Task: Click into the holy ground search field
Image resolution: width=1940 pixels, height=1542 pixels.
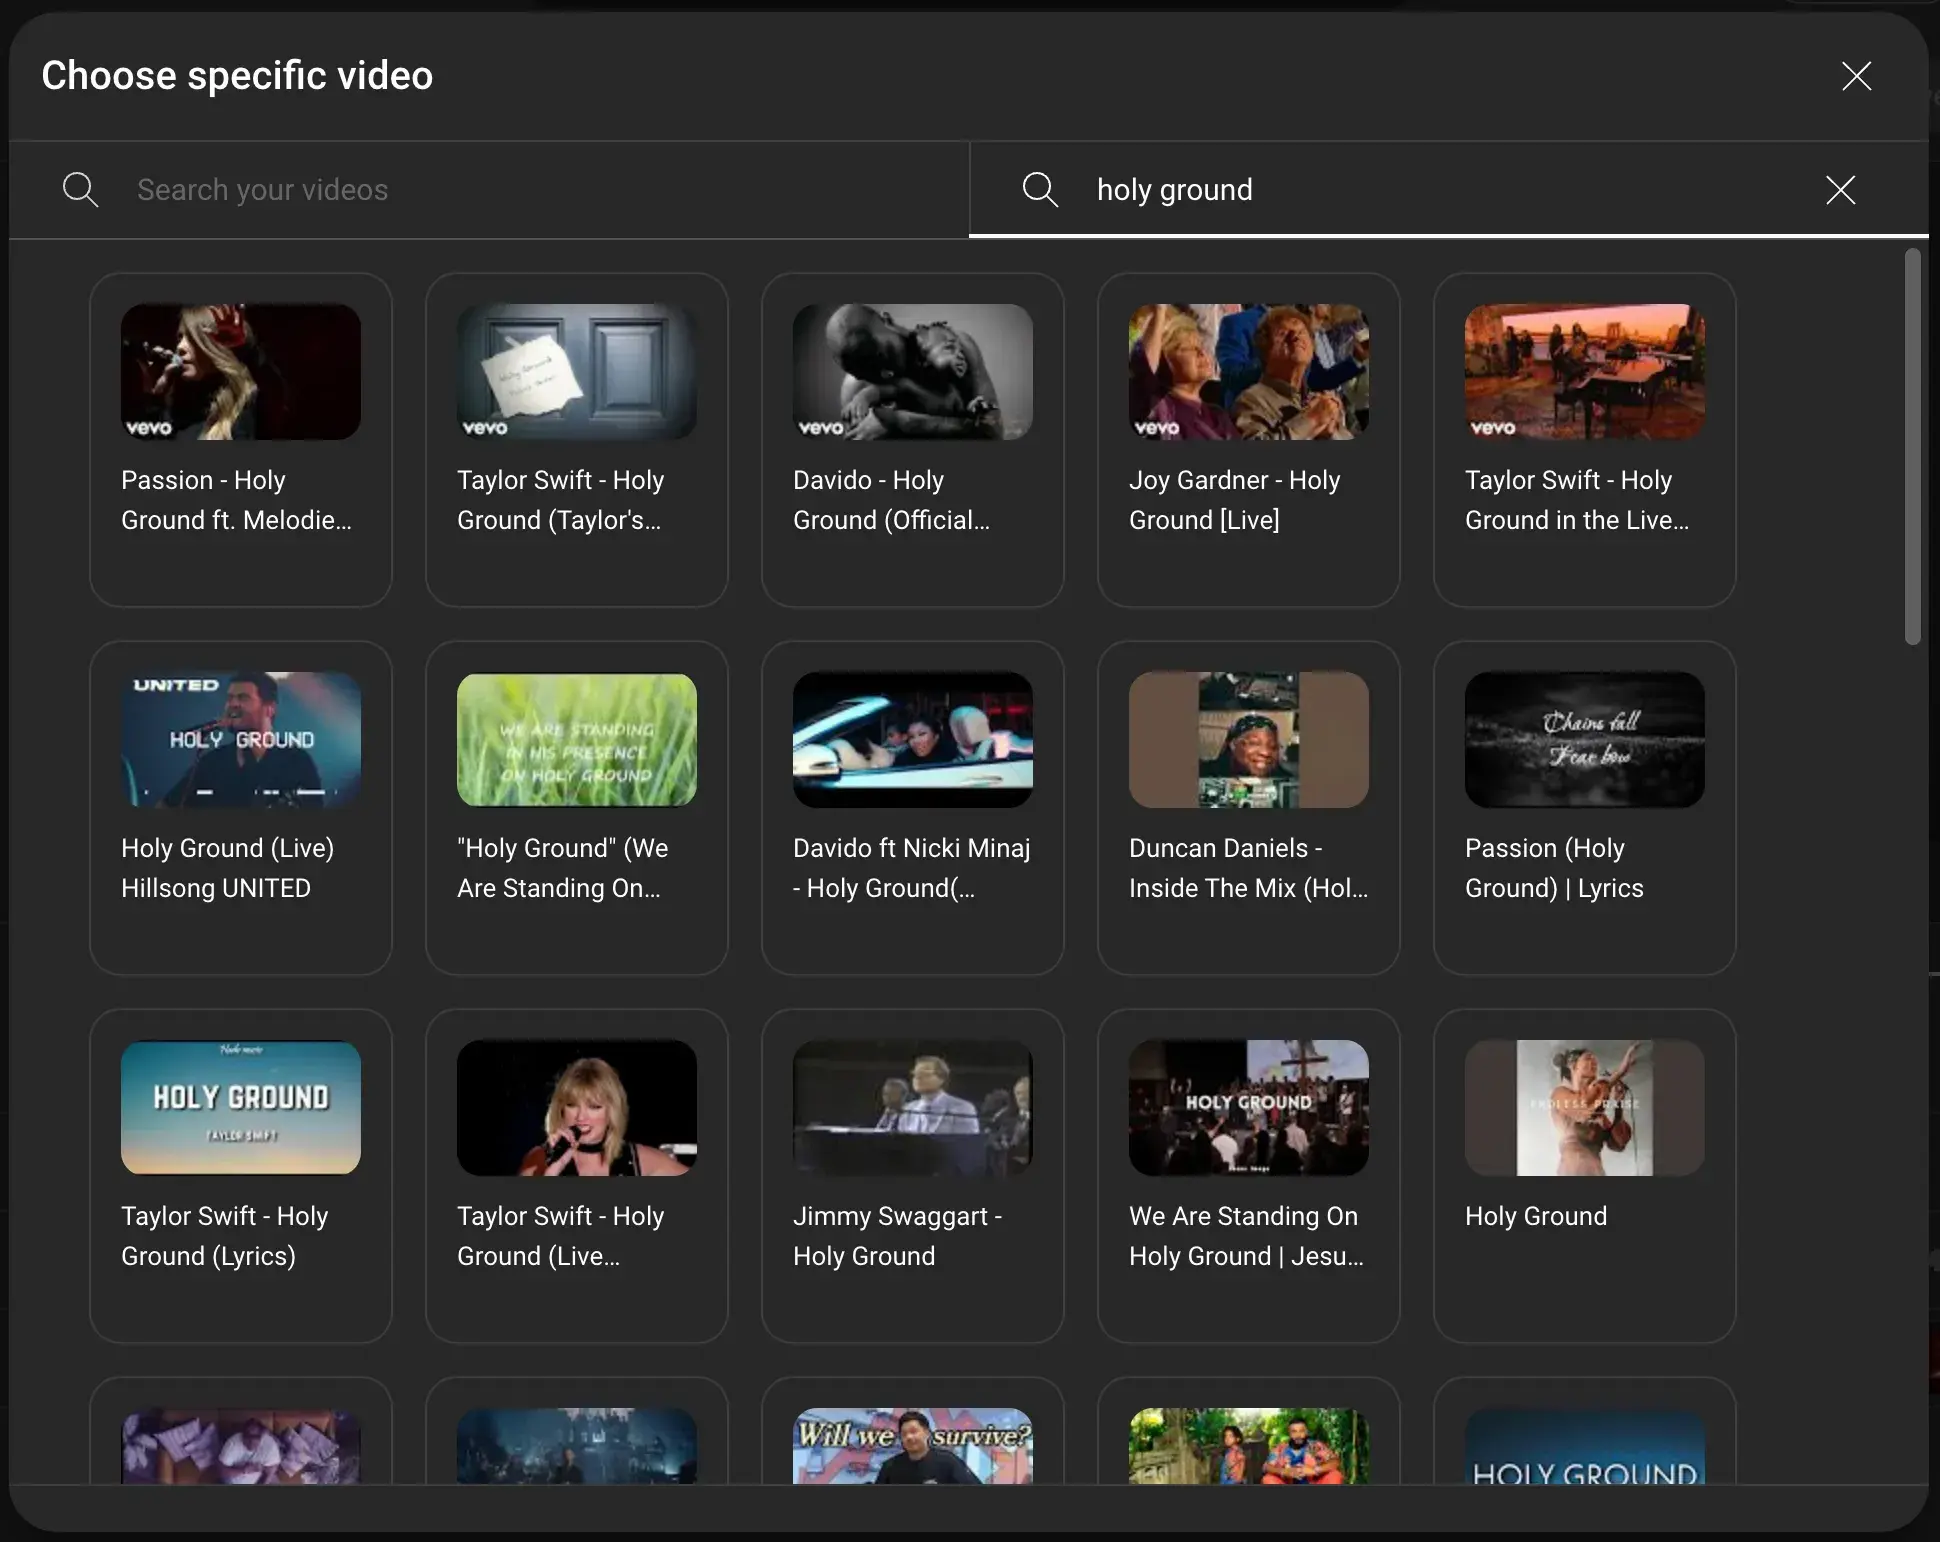Action: click(x=1450, y=190)
